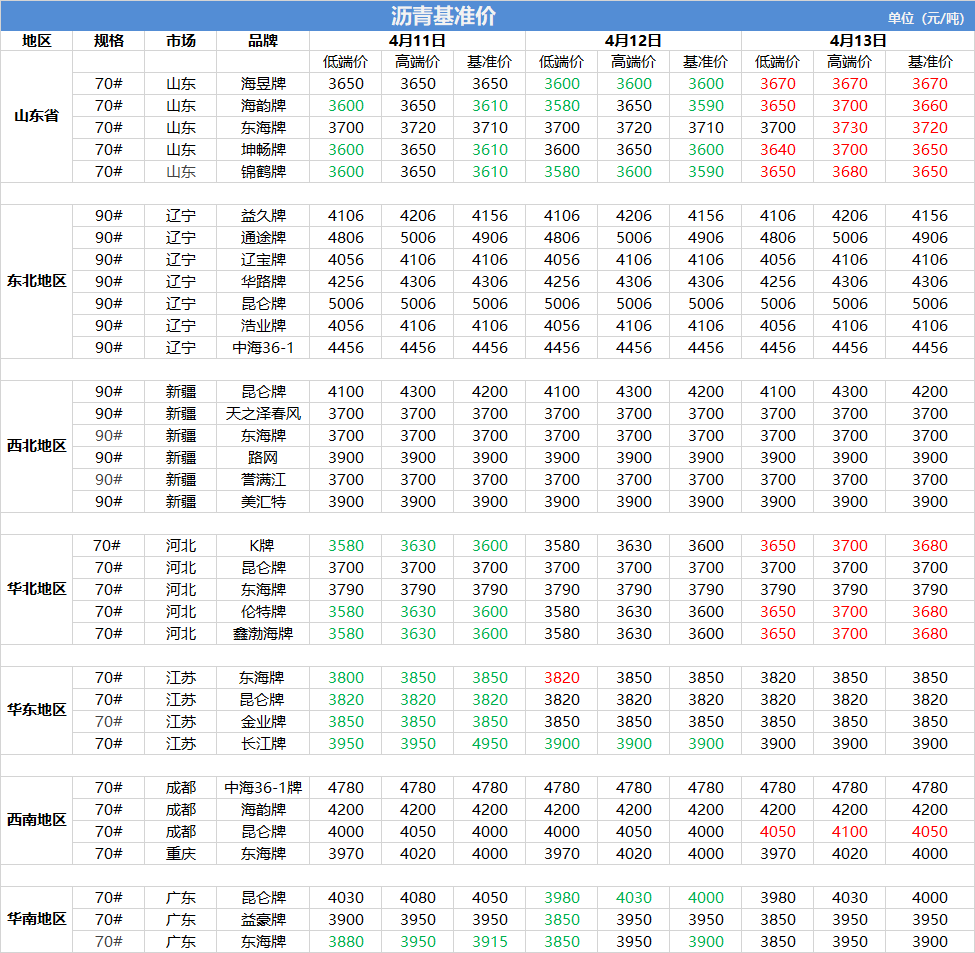Viewport: 975px width, 953px height.
Task: Select the 地区 column header
Action: (36, 41)
